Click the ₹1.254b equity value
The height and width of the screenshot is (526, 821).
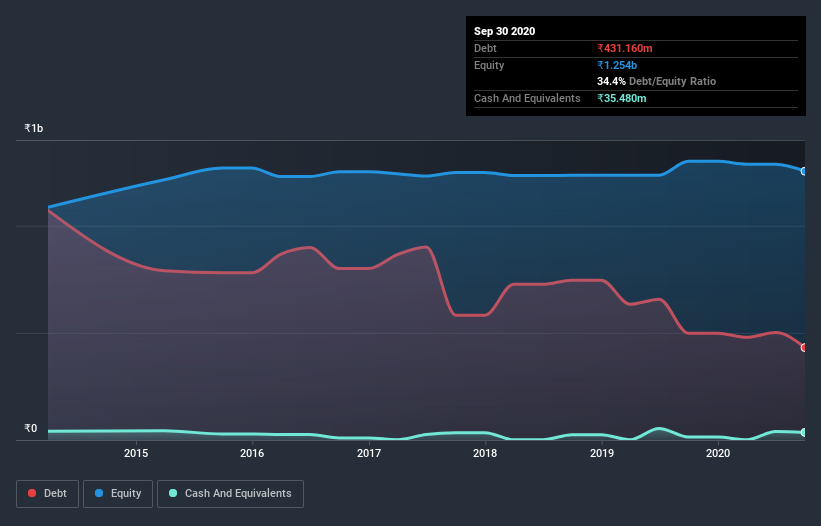coord(617,65)
